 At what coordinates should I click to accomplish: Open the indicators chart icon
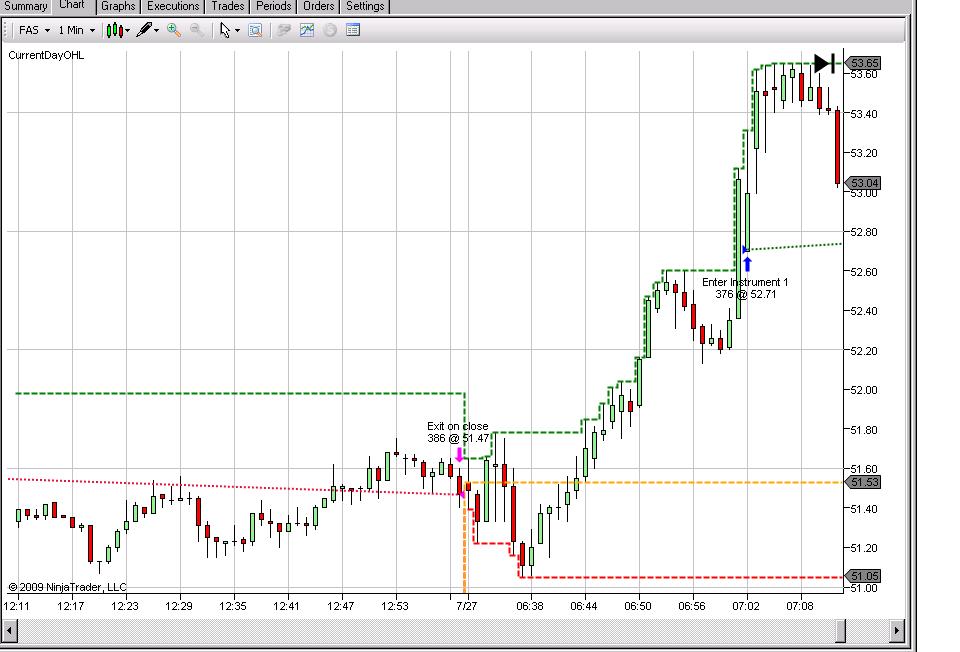307,30
